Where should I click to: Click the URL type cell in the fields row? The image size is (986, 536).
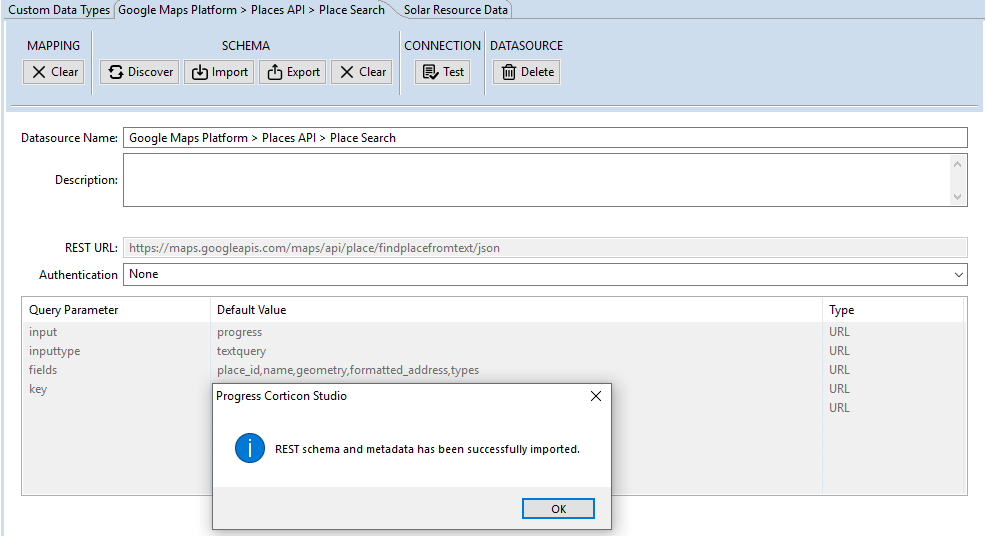[x=839, y=369]
